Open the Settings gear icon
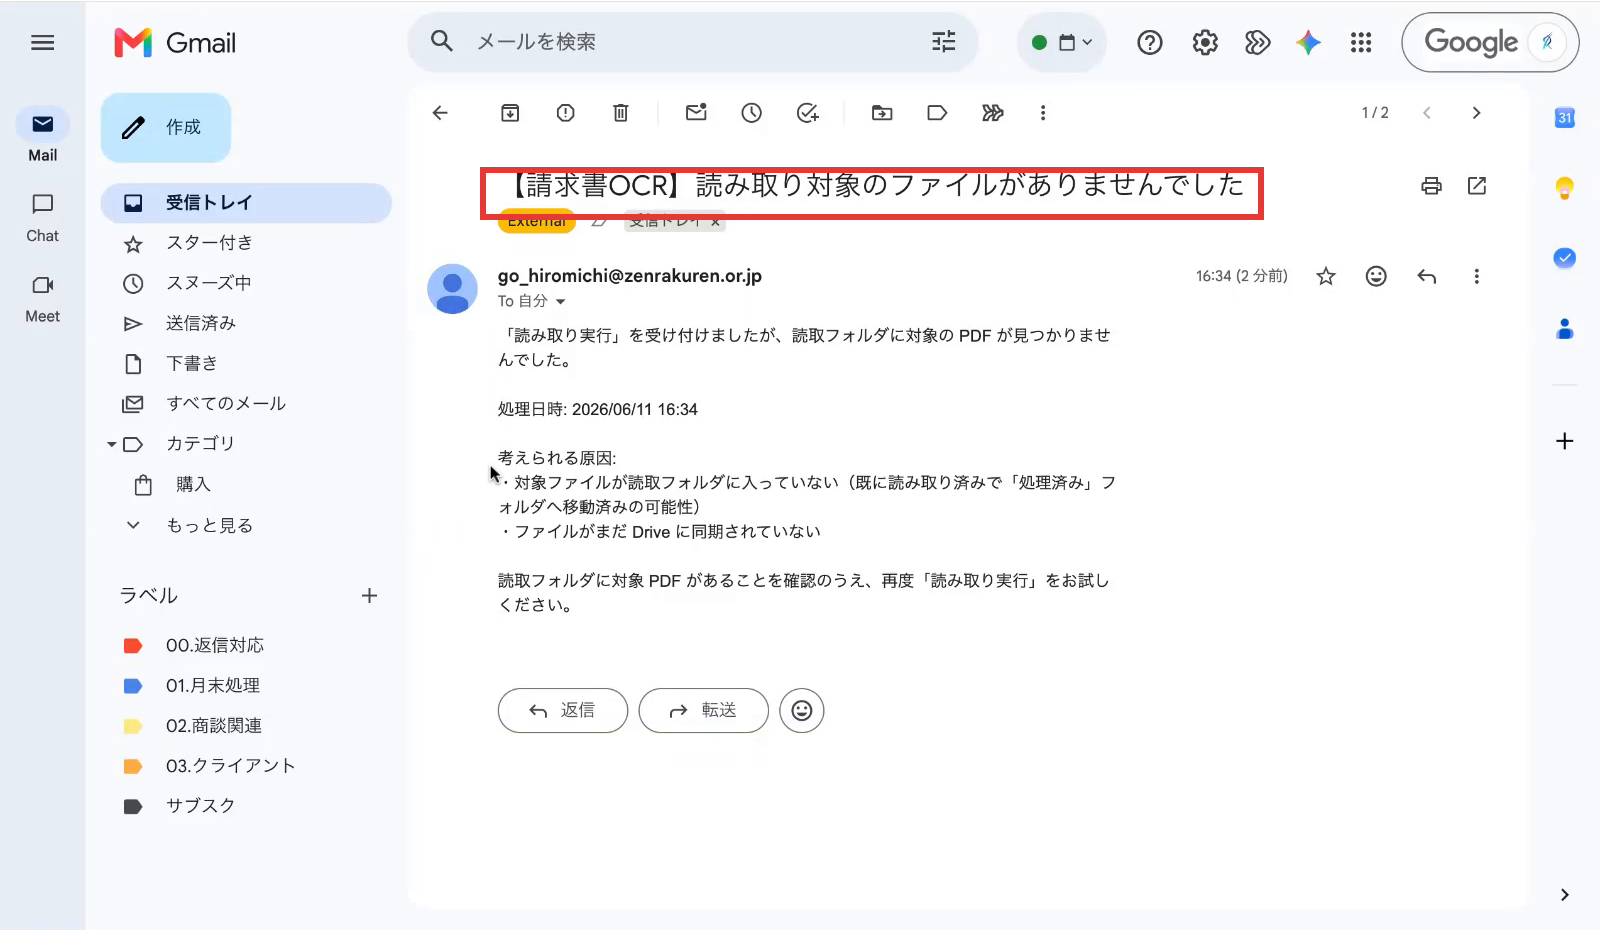The height and width of the screenshot is (930, 1600). pyautogui.click(x=1205, y=42)
